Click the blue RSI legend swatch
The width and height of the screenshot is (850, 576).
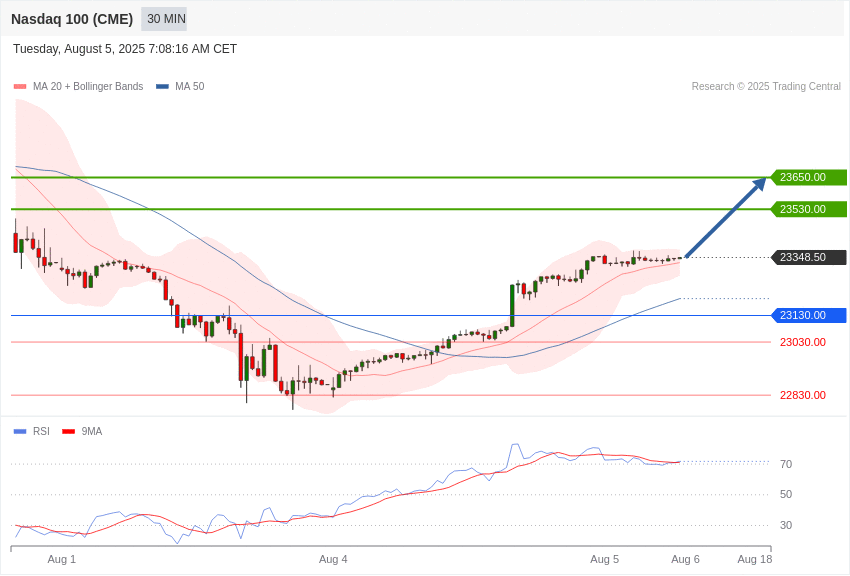coord(20,431)
